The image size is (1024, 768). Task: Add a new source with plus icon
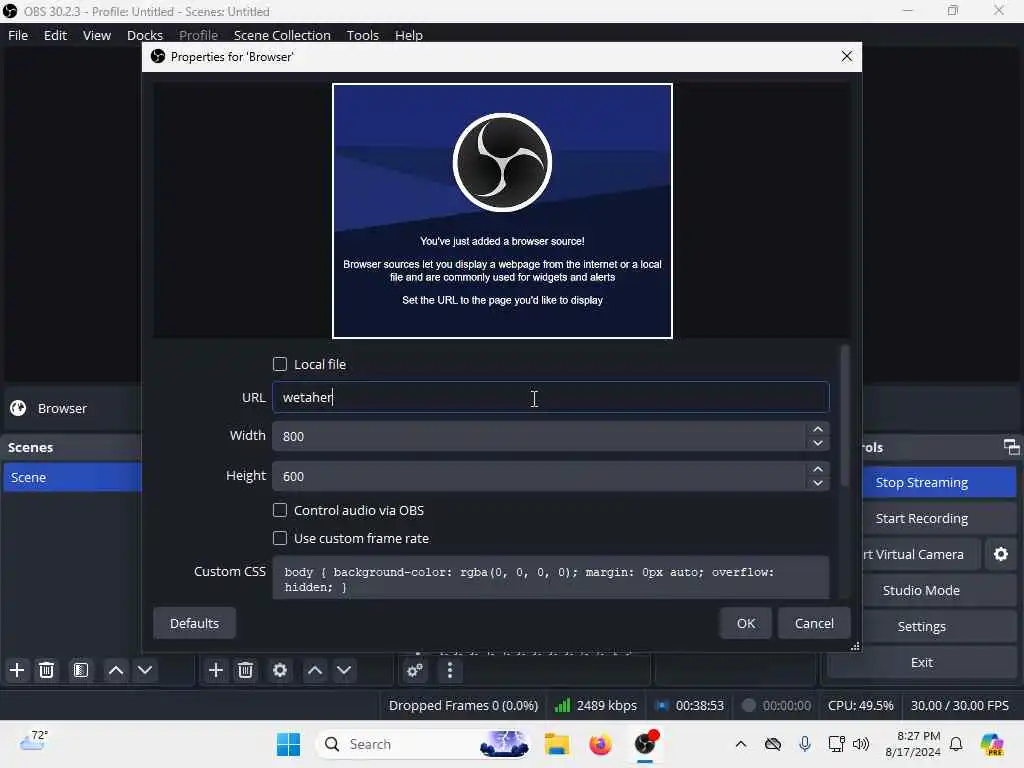pos(216,670)
